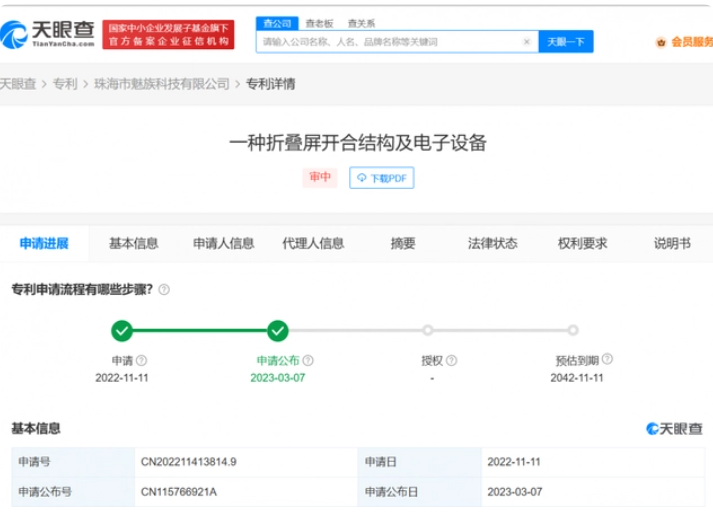The image size is (713, 519).
Task: Click help icon beside 申请 step
Action: (141, 361)
